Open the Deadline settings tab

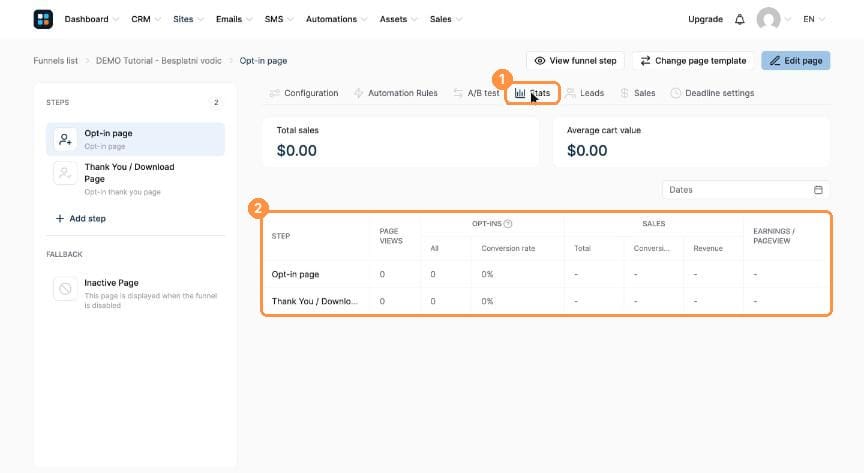(712, 93)
